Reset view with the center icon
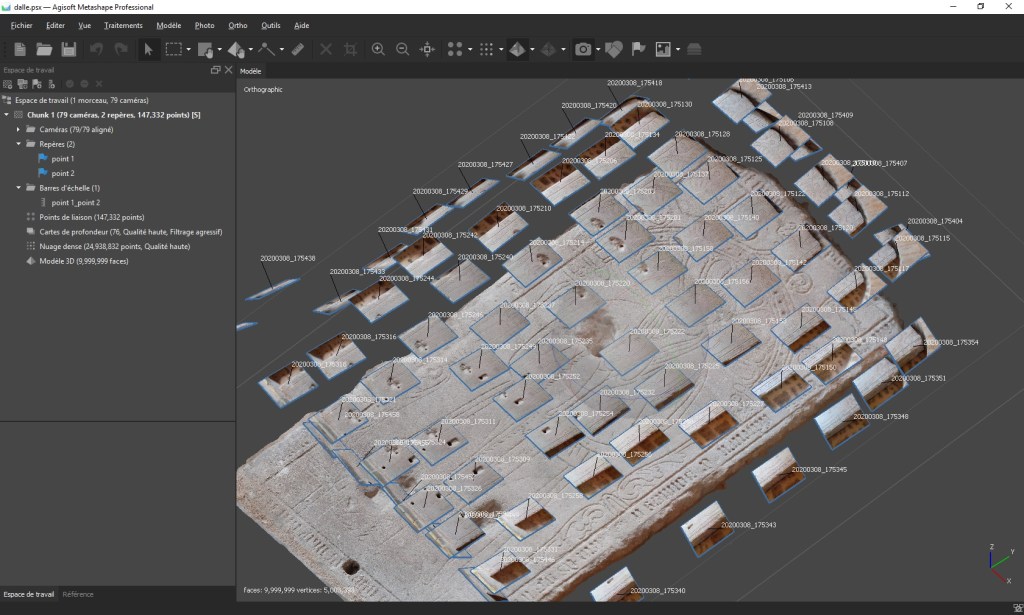Image resolution: width=1024 pixels, height=615 pixels. click(x=427, y=49)
